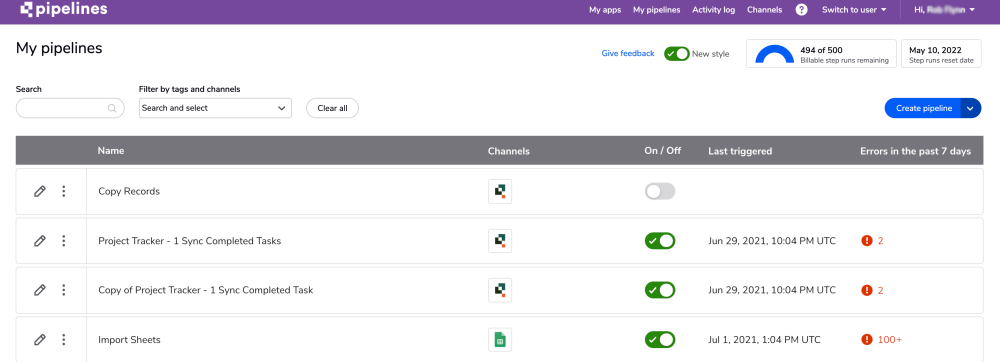Click the pencil edit icon for Copy Records
The height and width of the screenshot is (362, 1000).
40,191
